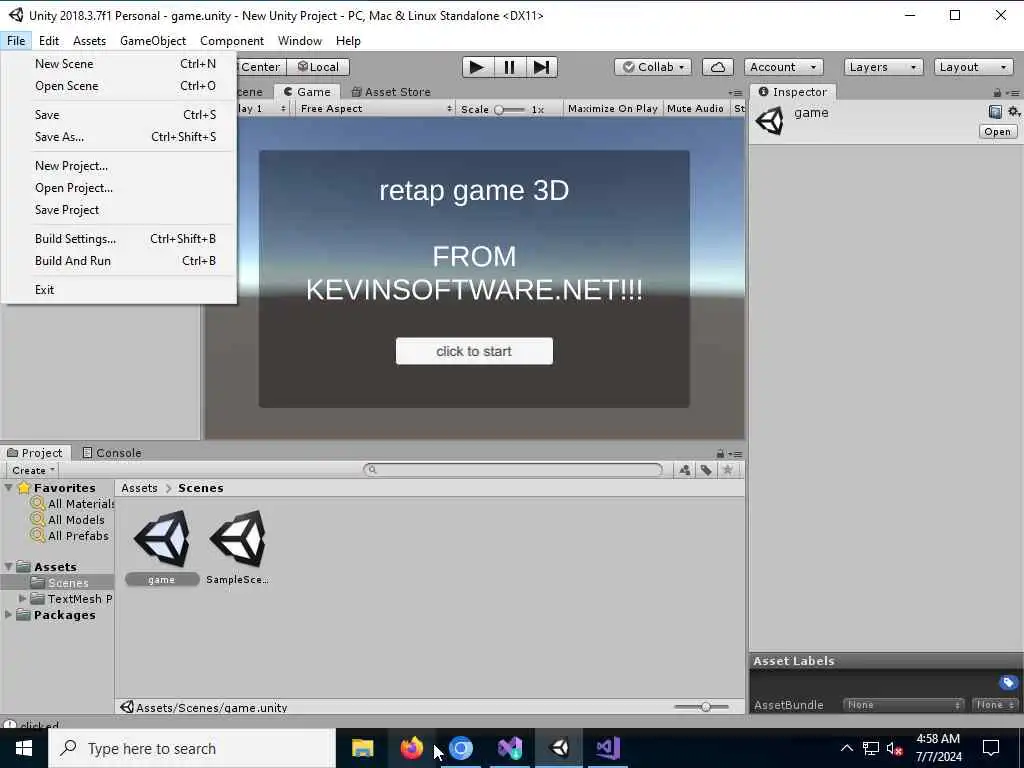The image size is (1024, 768).
Task: Open the purple Visual Studio taskbar icon
Action: (x=608, y=748)
